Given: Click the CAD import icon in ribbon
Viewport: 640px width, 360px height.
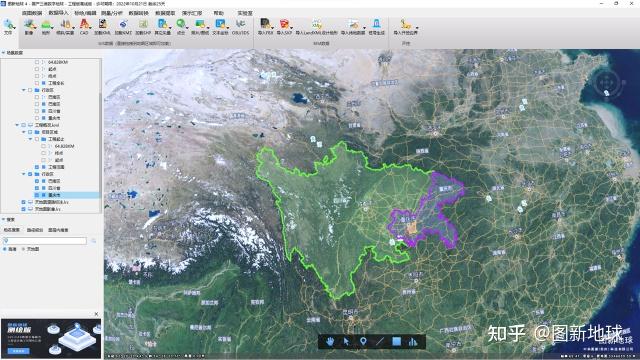Looking at the screenshot, I should pos(84,25).
